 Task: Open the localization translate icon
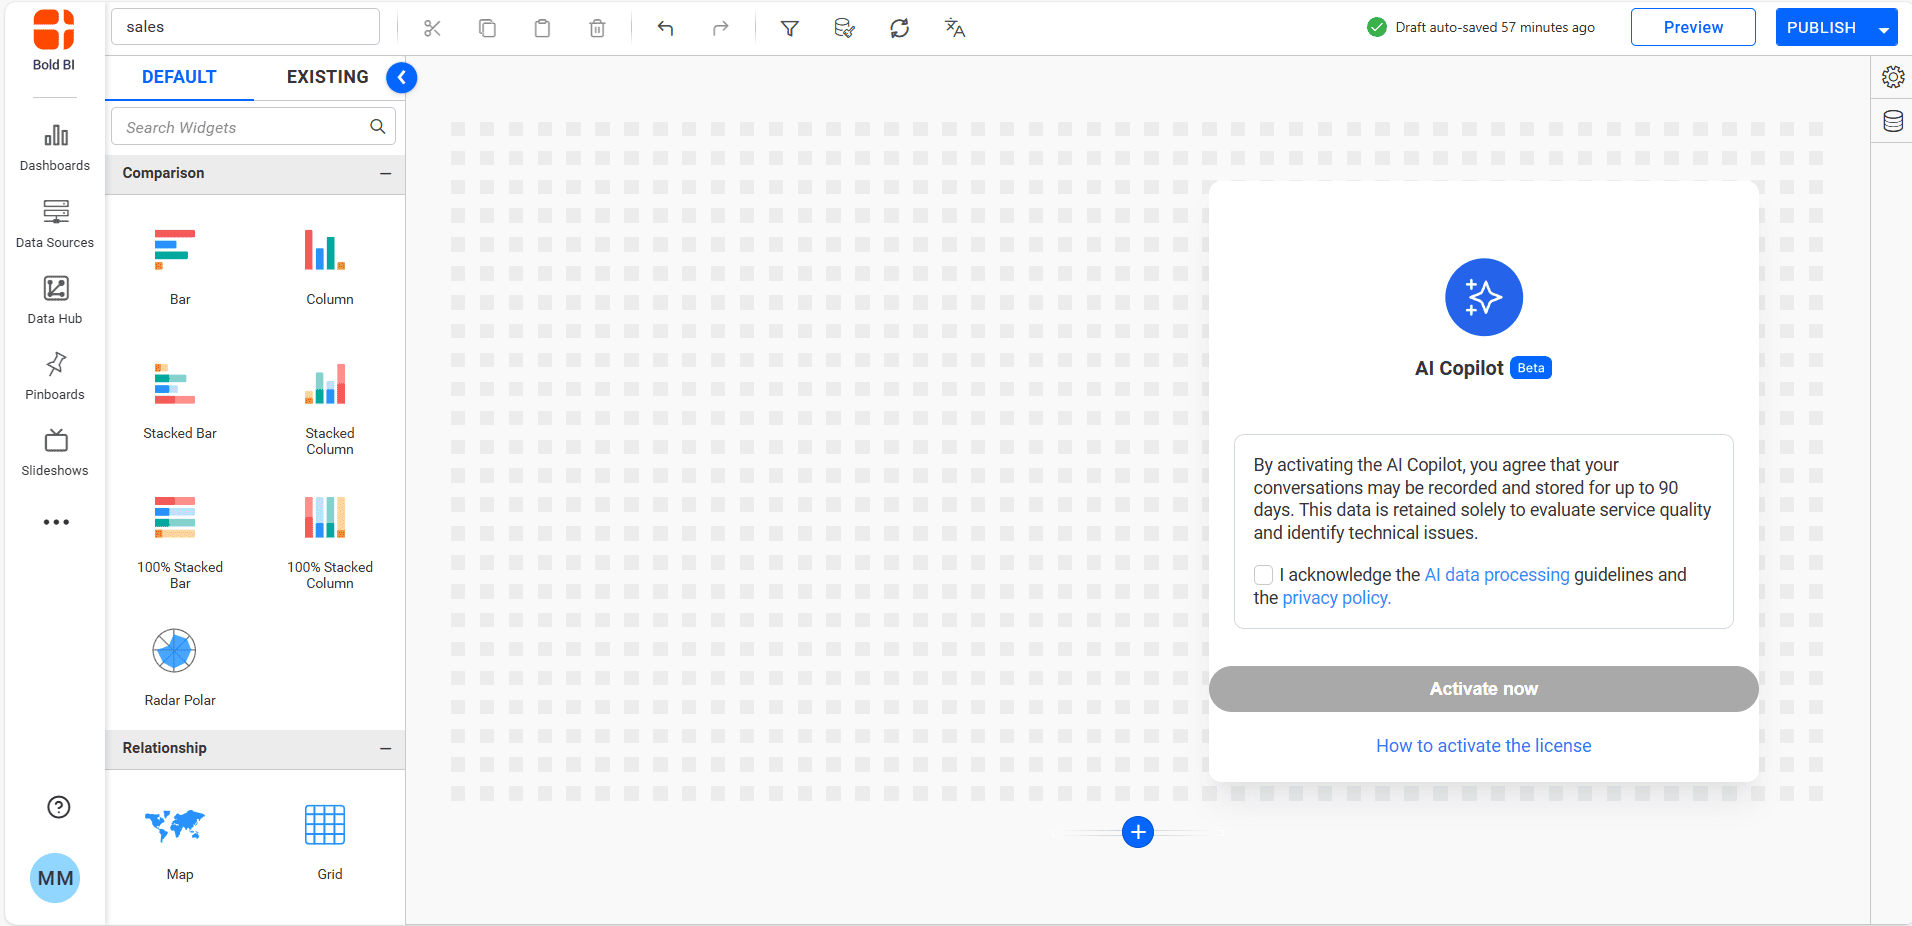click(954, 28)
